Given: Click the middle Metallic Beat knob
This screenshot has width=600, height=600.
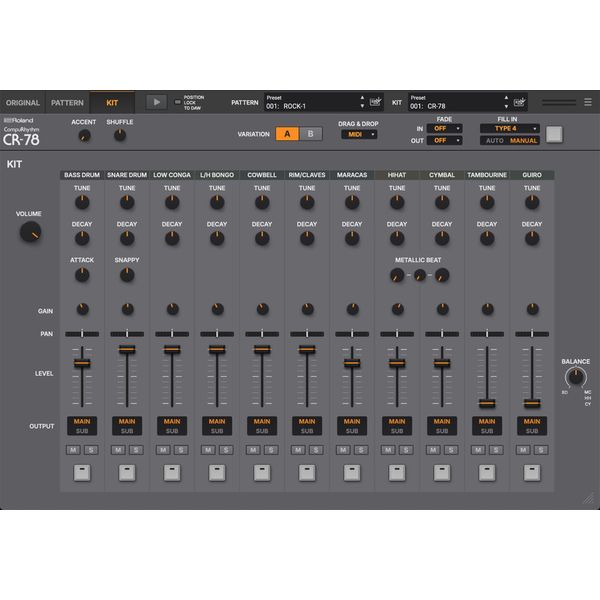Looking at the screenshot, I should [419, 275].
